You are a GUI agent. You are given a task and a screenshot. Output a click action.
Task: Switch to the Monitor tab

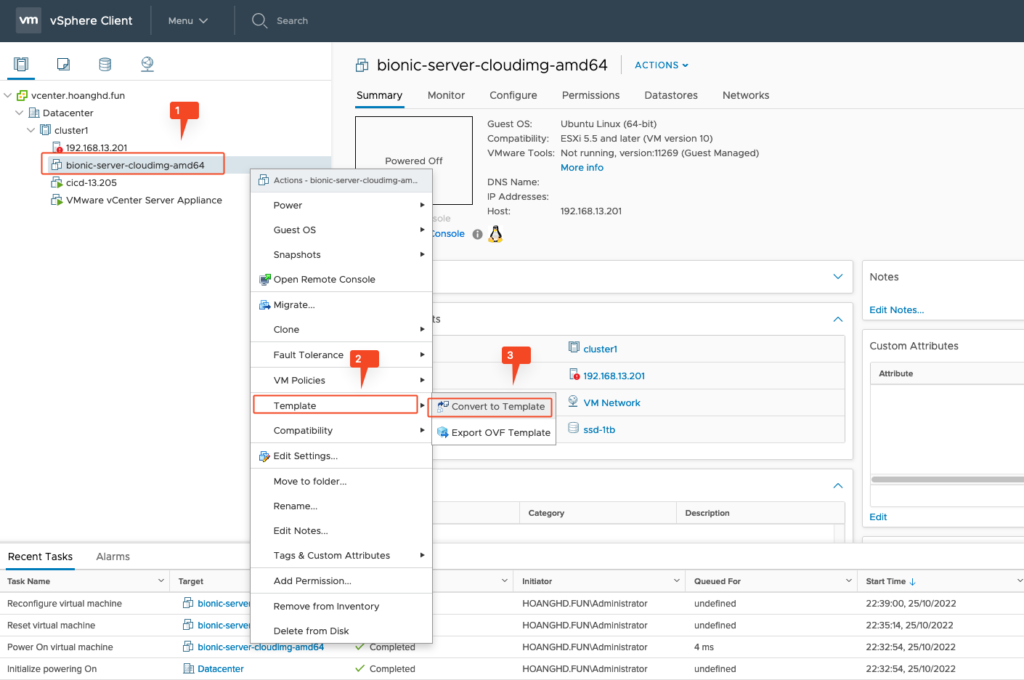[x=446, y=95]
